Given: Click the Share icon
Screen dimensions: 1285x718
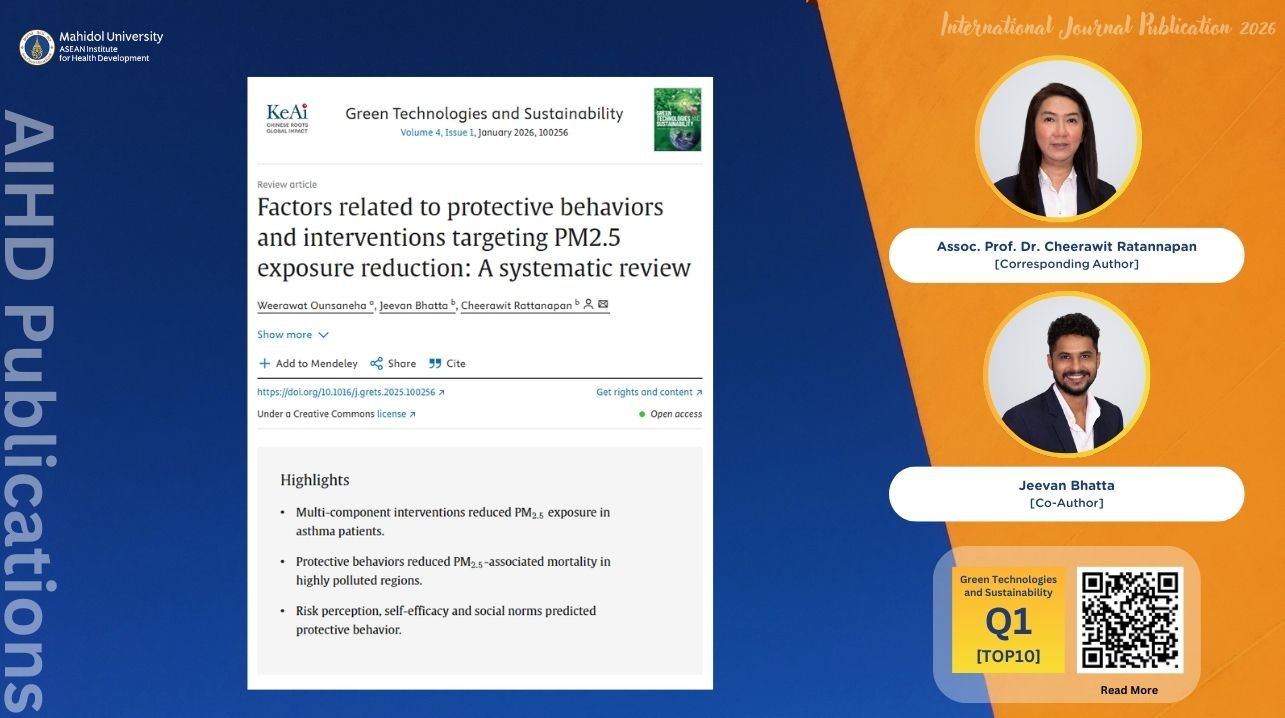Looking at the screenshot, I should click(x=377, y=364).
